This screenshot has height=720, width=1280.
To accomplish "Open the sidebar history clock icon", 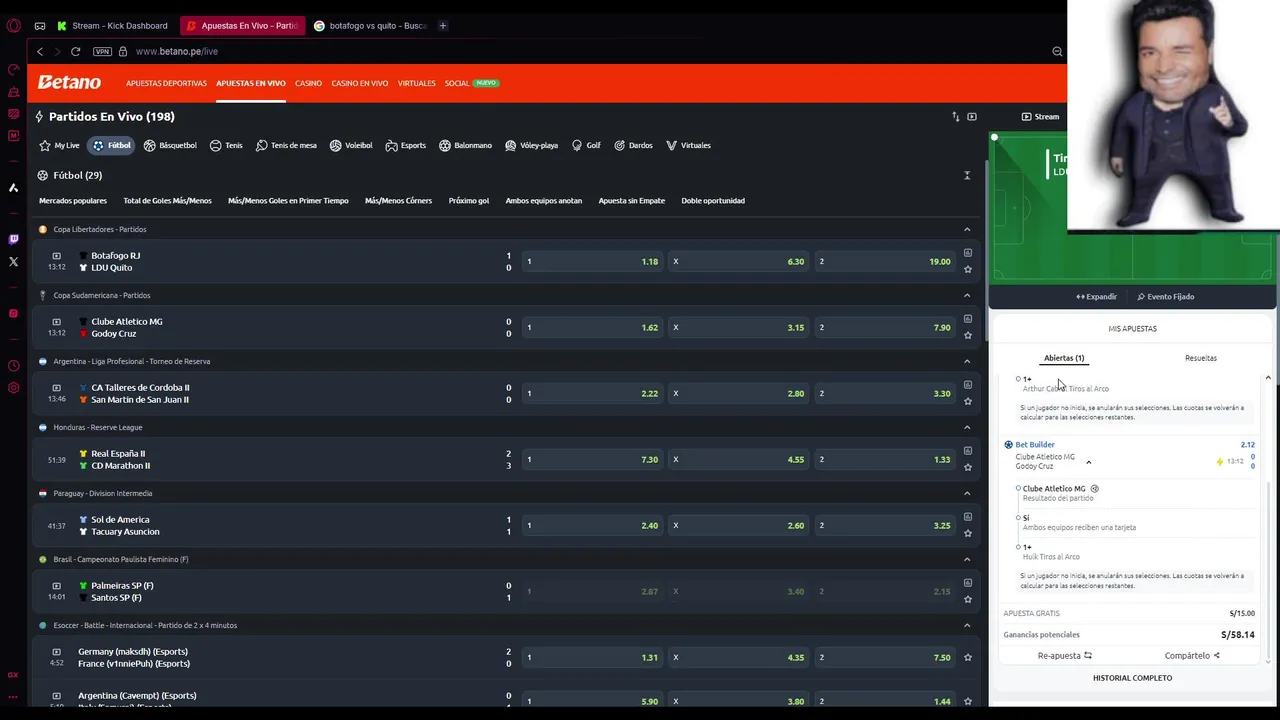I will click(13, 366).
